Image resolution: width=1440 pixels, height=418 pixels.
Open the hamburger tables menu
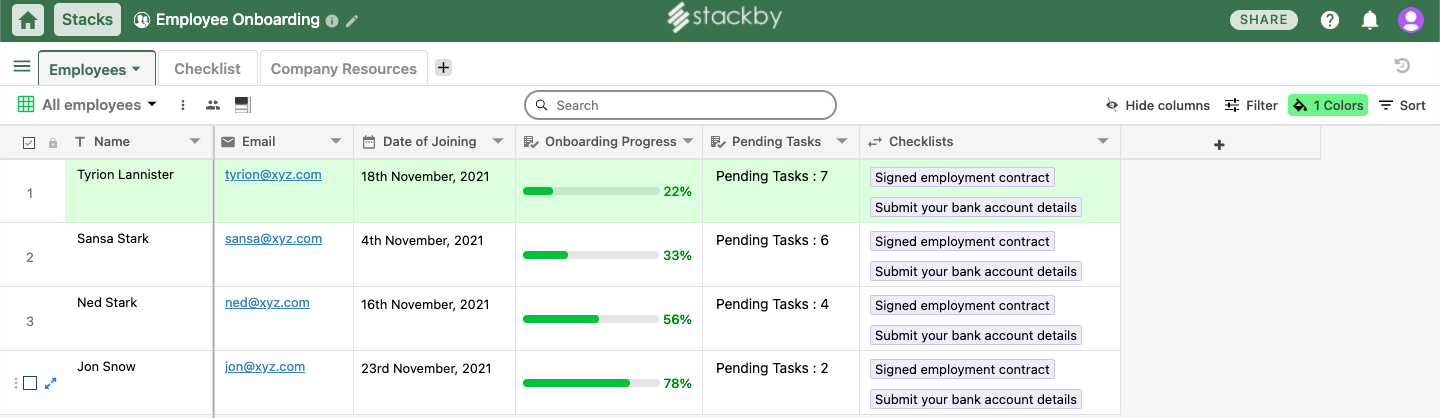click(21, 67)
